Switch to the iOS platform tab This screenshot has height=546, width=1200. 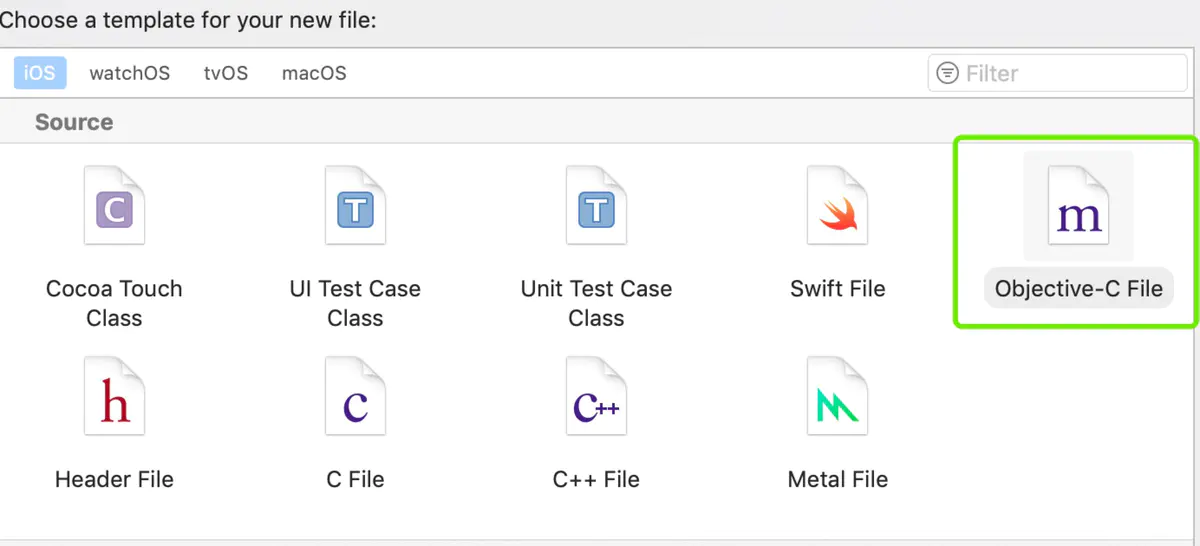[x=40, y=73]
